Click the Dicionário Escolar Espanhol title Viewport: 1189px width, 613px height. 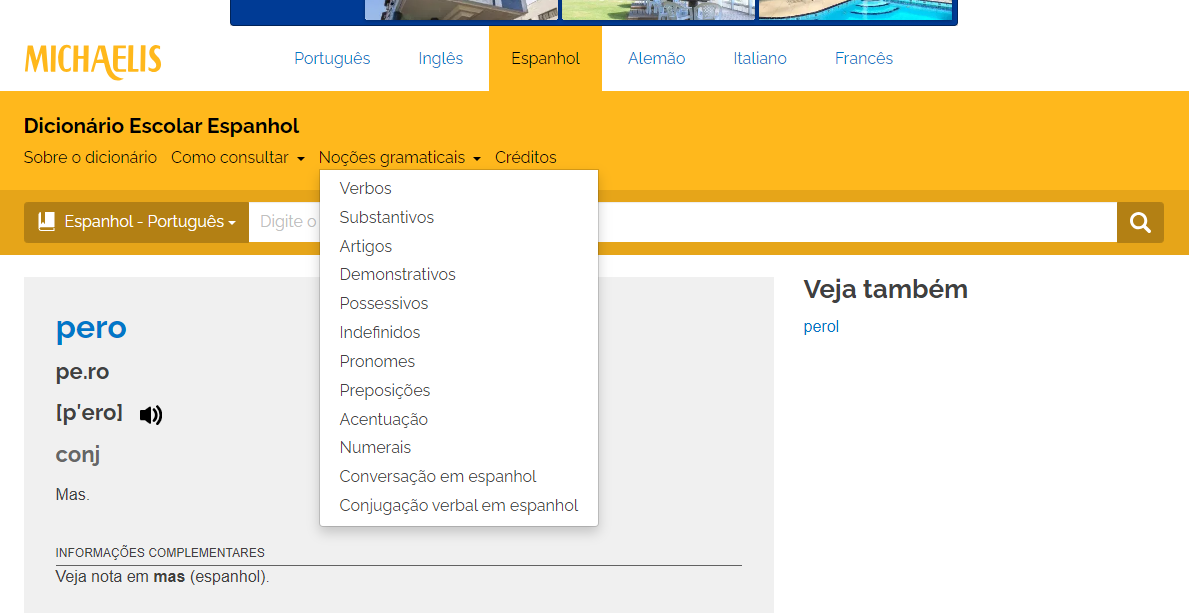tap(162, 126)
